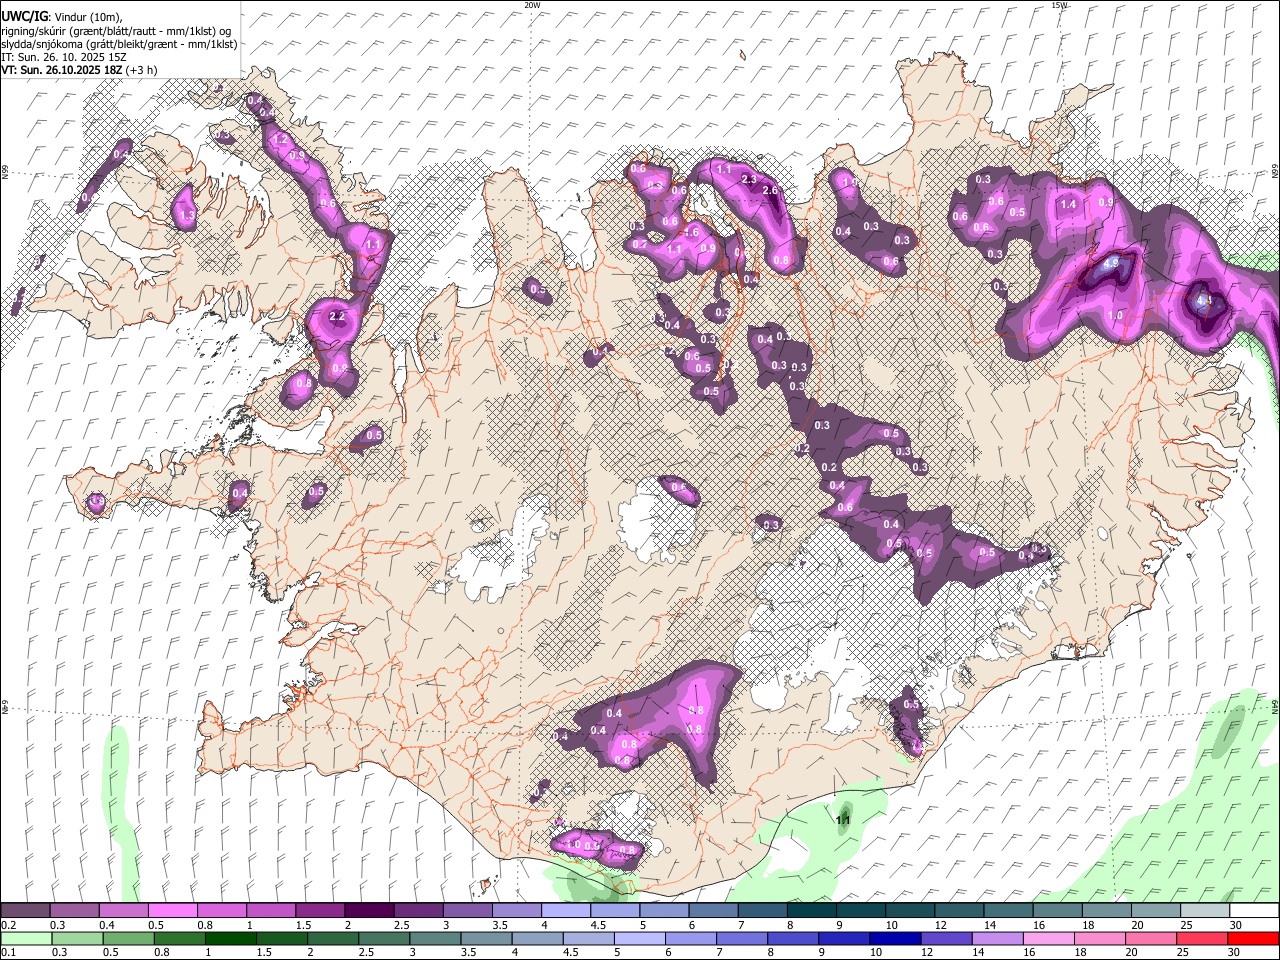This screenshot has width=1280, height=960.
Task: Click the '1.1' value inside the green rain area
Action: 843,821
